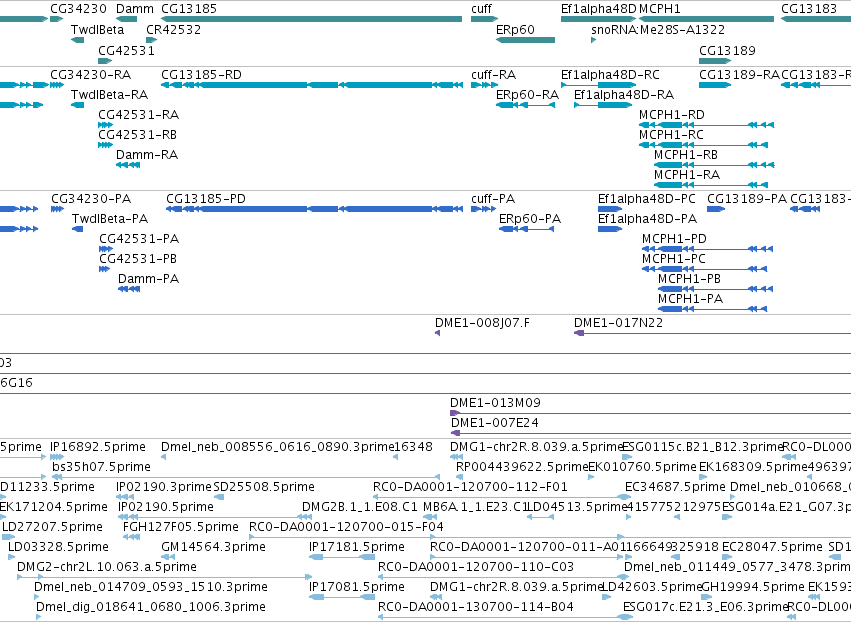Select the cuff-PA protein label
The width and height of the screenshot is (851, 622).
pyautogui.click(x=493, y=199)
